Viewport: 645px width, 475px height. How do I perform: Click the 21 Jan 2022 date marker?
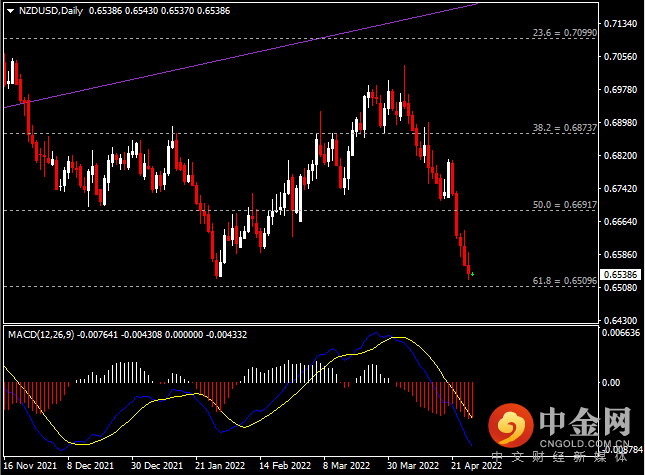pos(220,466)
